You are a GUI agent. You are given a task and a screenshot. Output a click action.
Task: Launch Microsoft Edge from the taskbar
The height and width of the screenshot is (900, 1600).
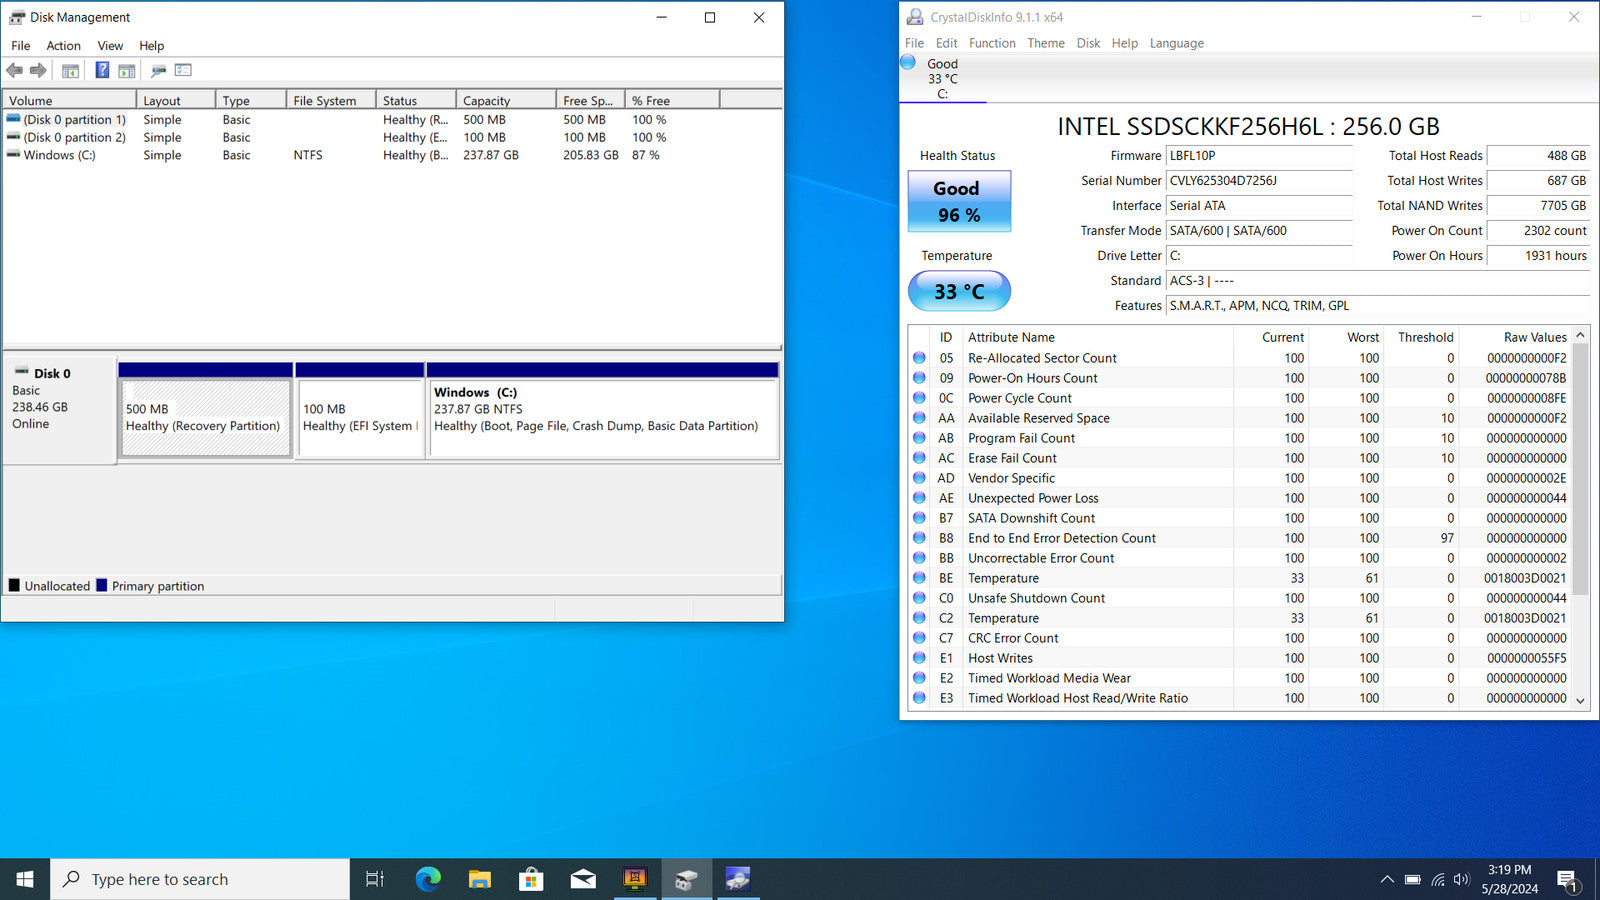[x=428, y=879]
